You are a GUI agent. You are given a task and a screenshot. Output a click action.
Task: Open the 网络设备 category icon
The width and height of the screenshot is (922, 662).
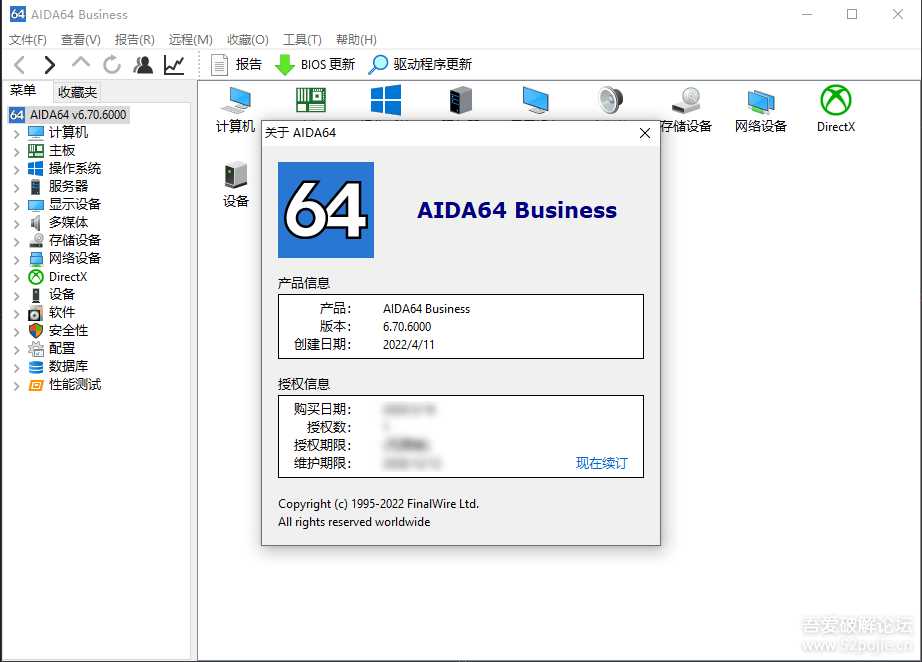point(761,103)
